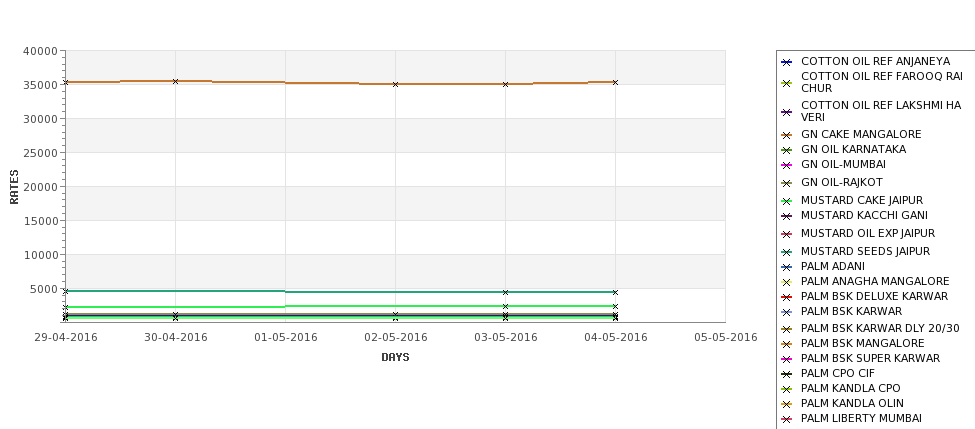Select MUSTARD KACCHI GANI legend entry text
975x429 pixels.
(864, 215)
